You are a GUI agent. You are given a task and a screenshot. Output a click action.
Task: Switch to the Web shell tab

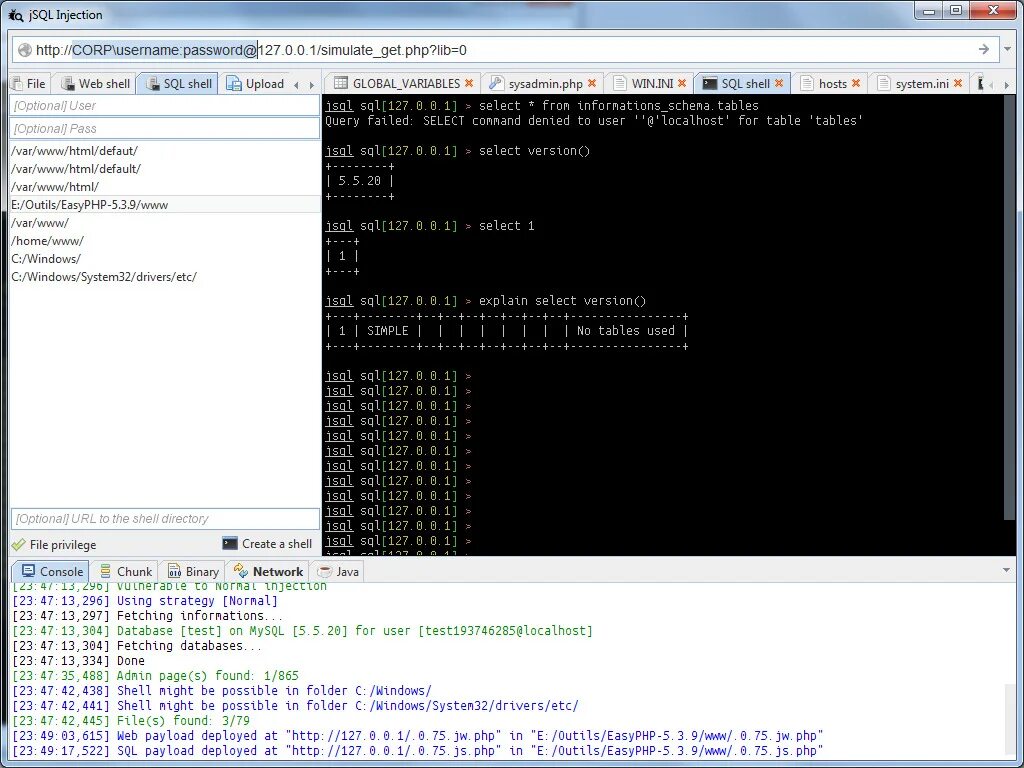pos(95,84)
